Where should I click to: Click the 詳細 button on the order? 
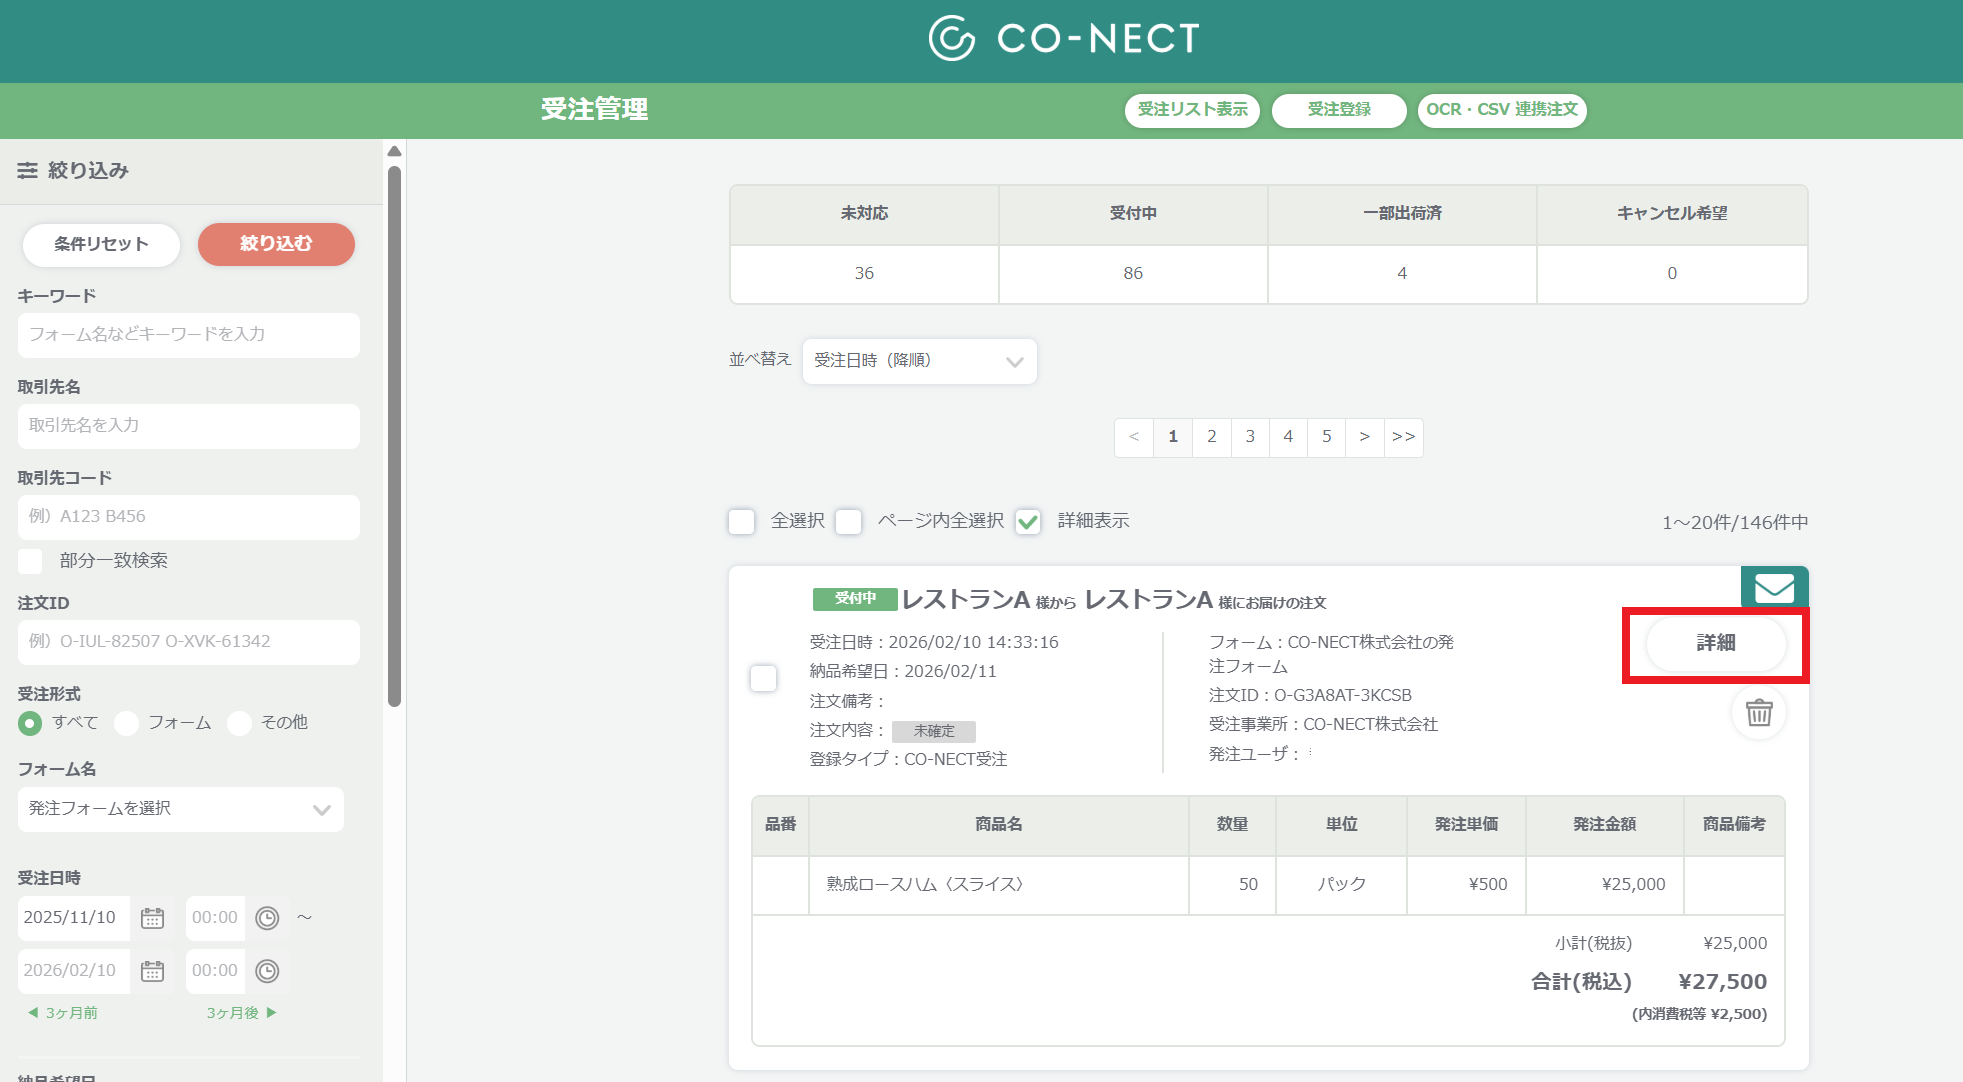pos(1716,644)
